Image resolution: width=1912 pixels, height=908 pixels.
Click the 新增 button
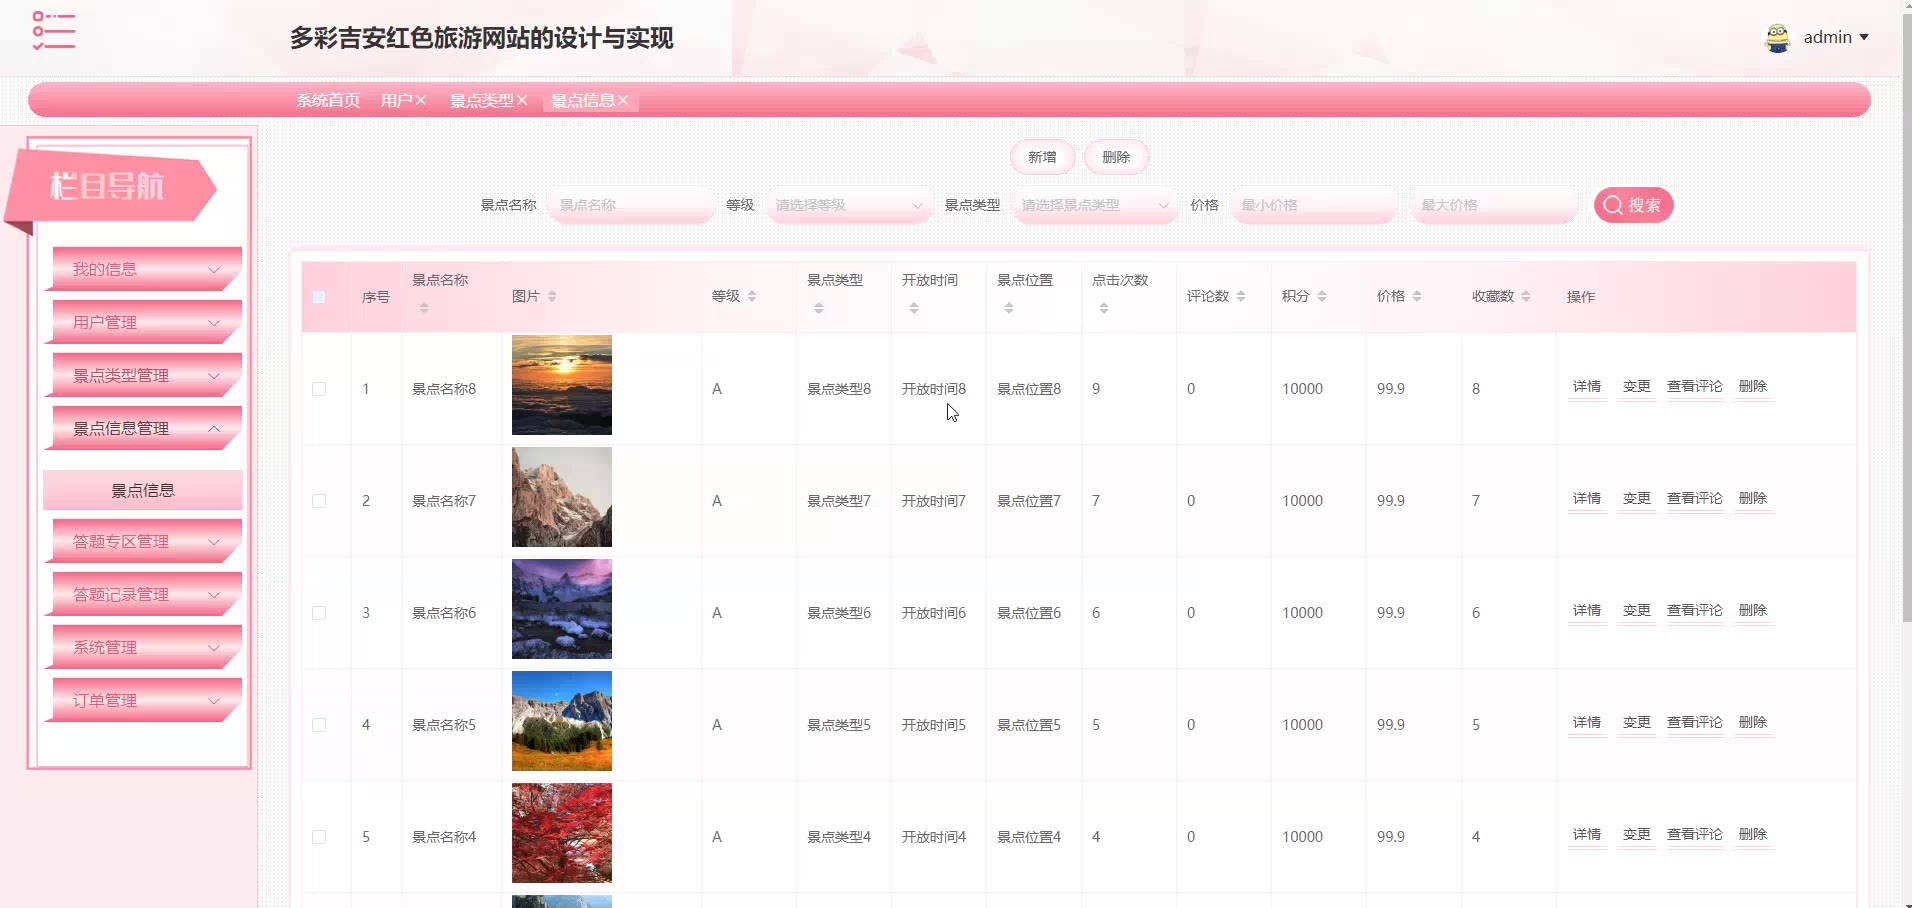click(1042, 157)
